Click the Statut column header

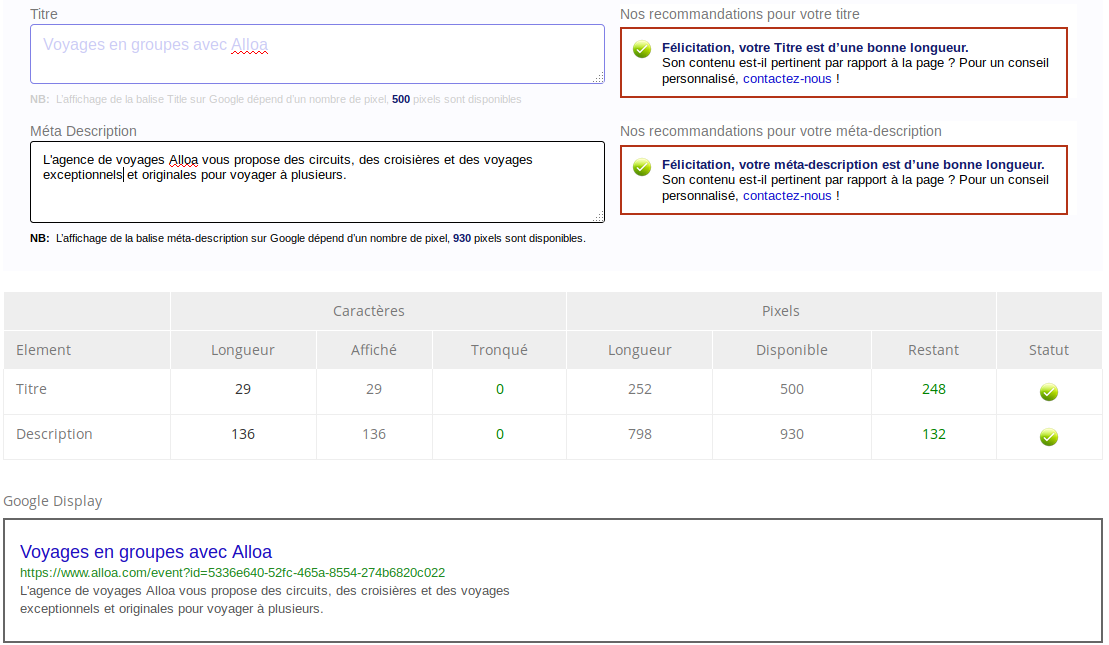click(x=1048, y=350)
